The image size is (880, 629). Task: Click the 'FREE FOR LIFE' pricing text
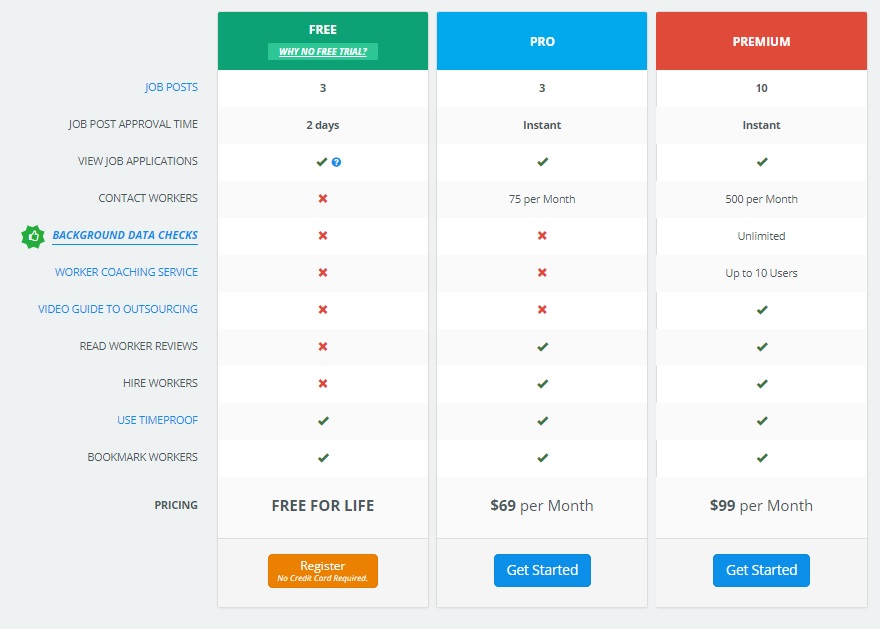tap(323, 506)
